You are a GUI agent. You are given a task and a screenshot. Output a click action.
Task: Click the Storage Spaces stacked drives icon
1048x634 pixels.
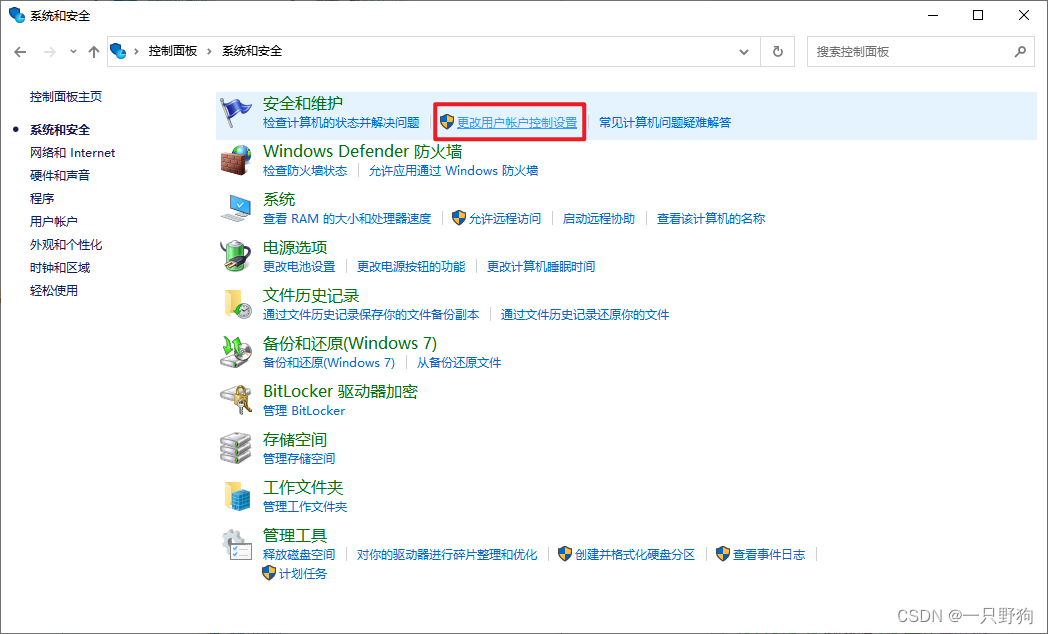(236, 448)
